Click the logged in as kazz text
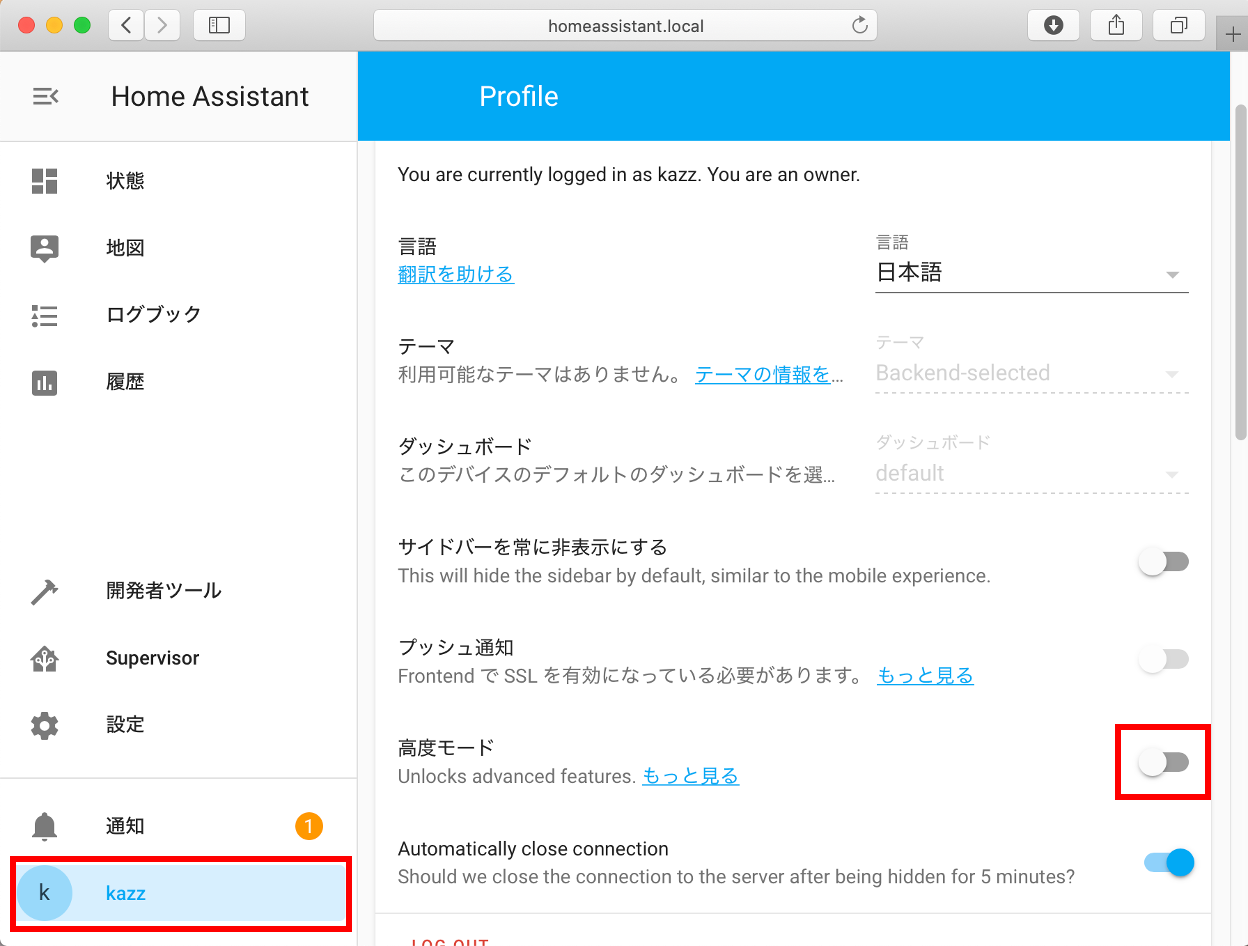The height and width of the screenshot is (946, 1248). [629, 175]
